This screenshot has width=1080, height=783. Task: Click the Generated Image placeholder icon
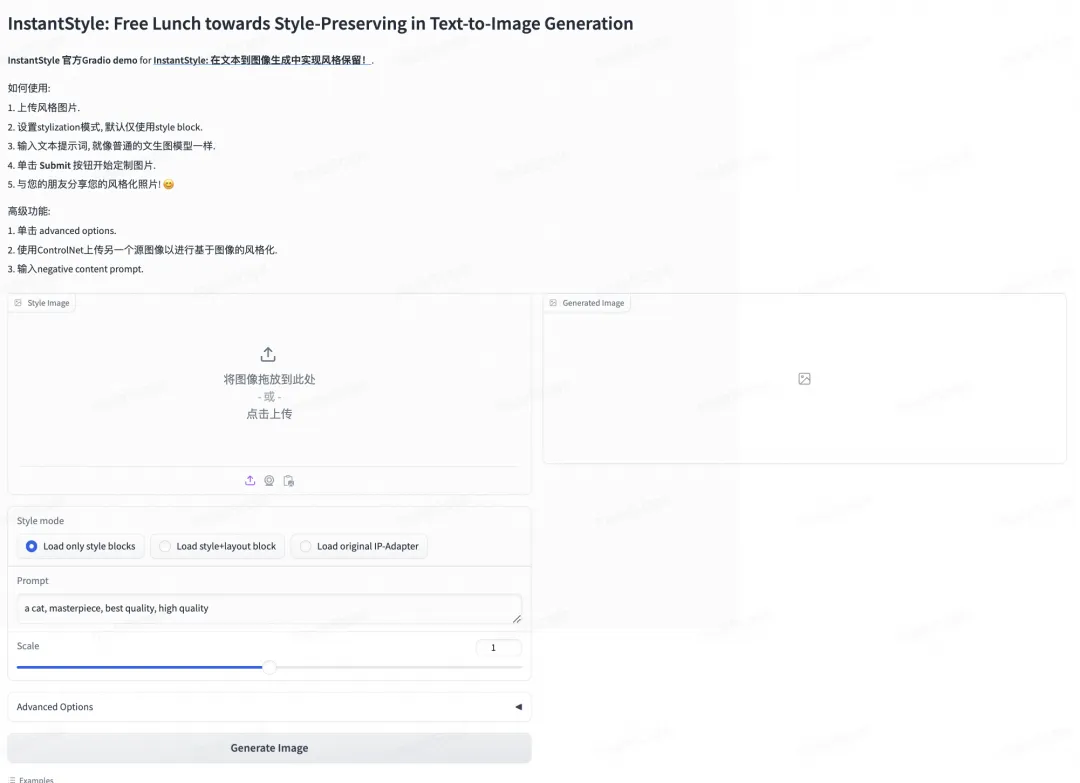pos(804,379)
